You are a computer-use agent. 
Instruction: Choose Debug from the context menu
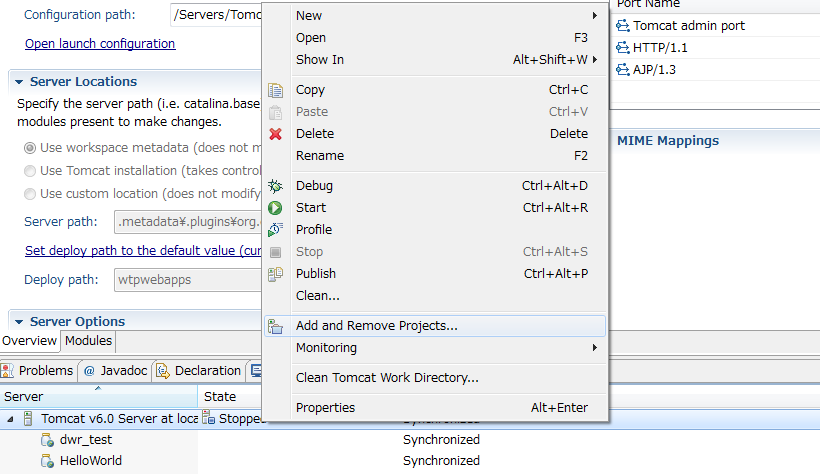[435, 186]
